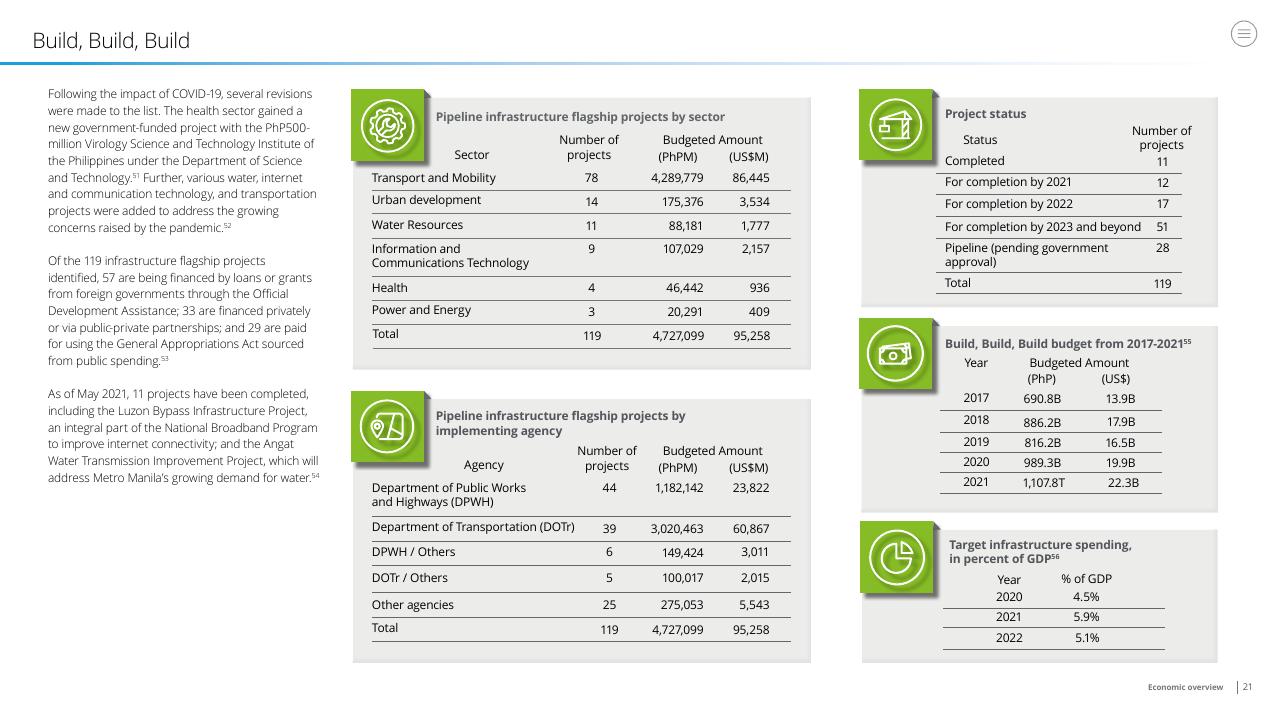Click the 'Project status' heading
The width and height of the screenshot is (1280, 720).
click(985, 114)
